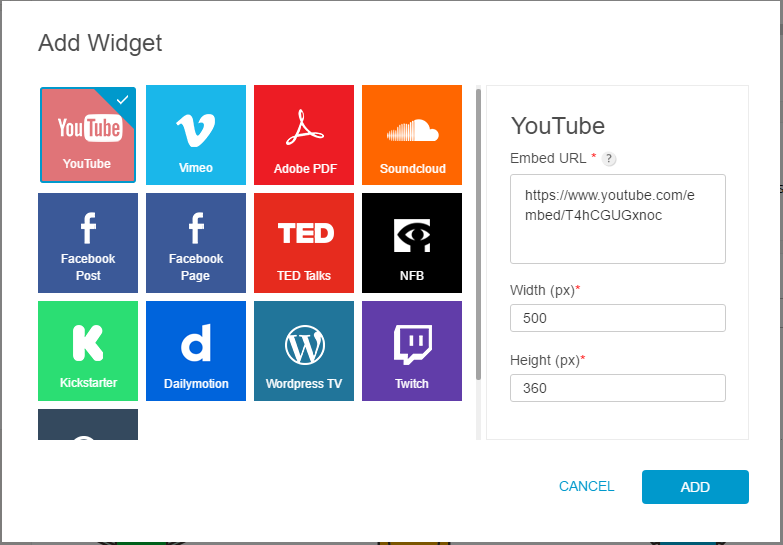The height and width of the screenshot is (545, 783).
Task: Pick the Wordpress TV widget tile
Action: (x=304, y=351)
